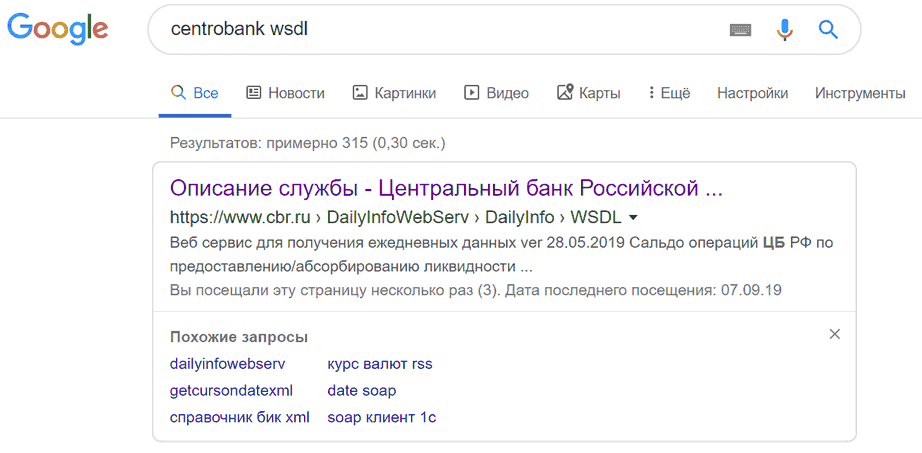922x453 pixels.
Task: Open related query 'dailyinfowebserv'
Action: click(228, 364)
